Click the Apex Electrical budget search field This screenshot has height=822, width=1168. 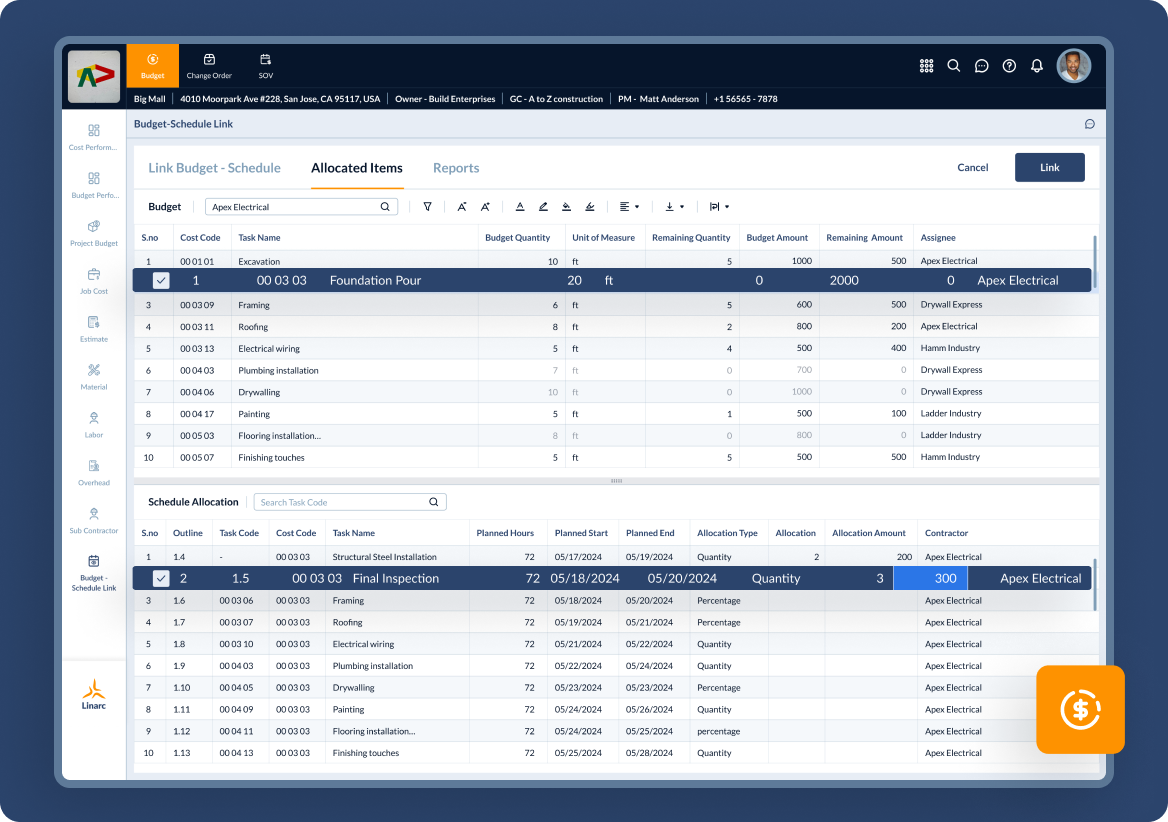click(301, 207)
